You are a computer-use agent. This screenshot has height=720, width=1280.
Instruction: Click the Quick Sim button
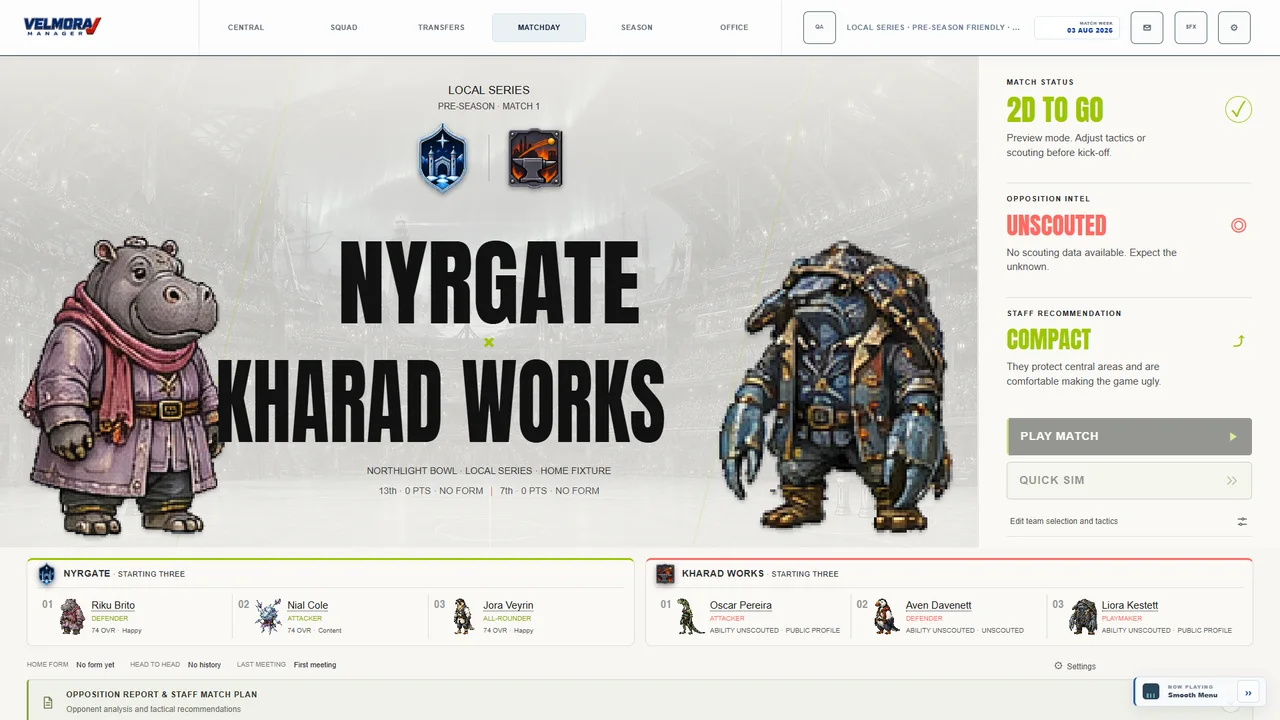[x=1129, y=480]
